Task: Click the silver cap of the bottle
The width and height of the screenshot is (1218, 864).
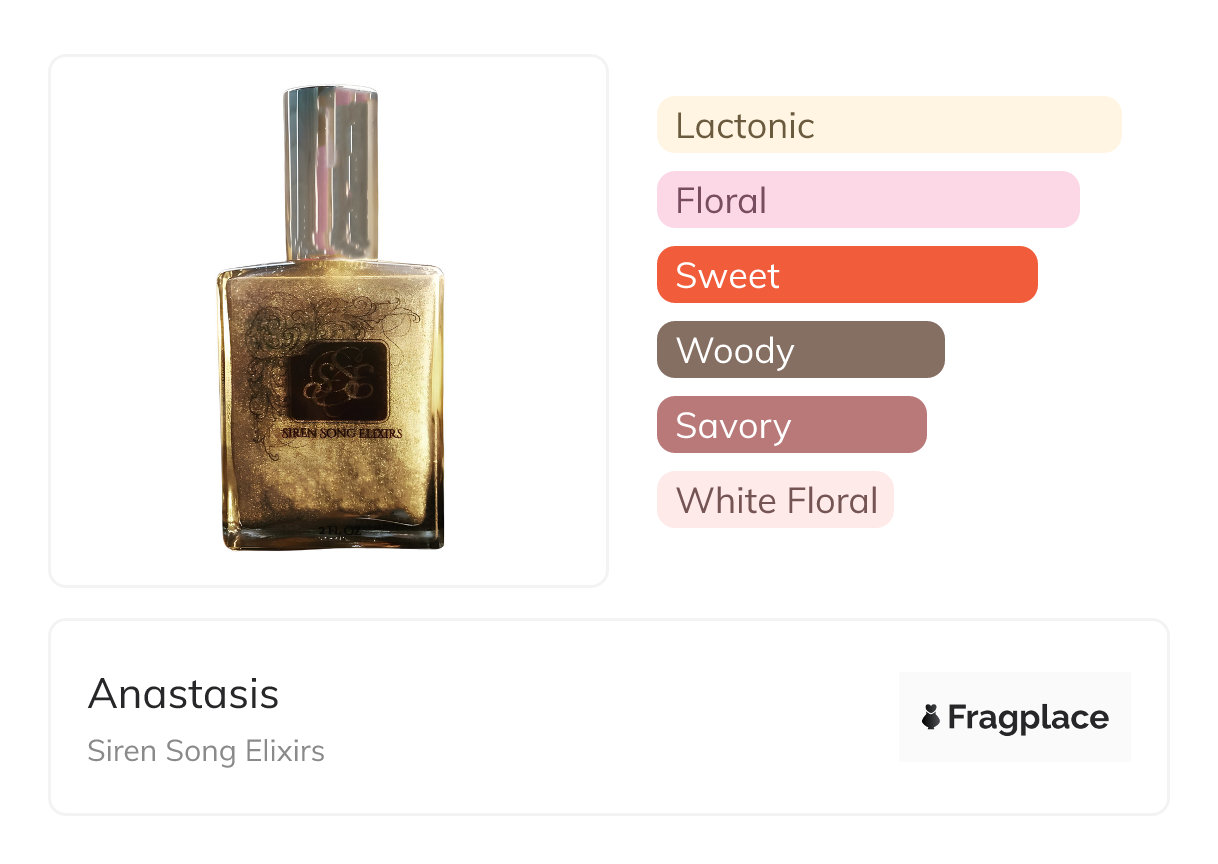Action: coord(331,172)
